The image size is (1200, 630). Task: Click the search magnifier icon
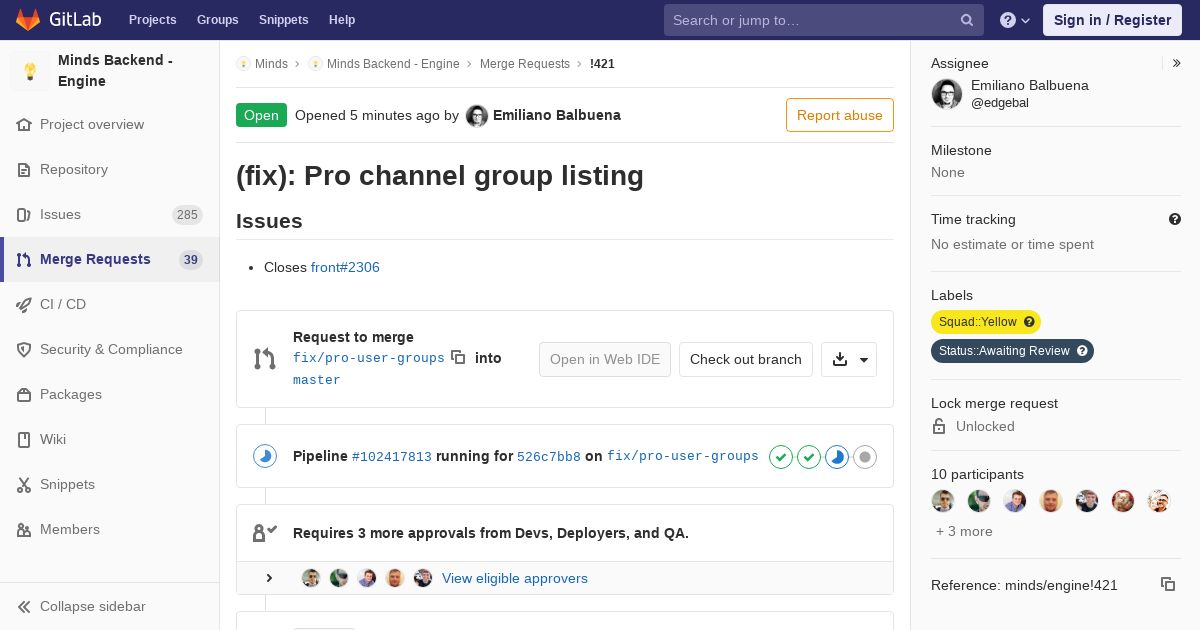pyautogui.click(x=967, y=20)
